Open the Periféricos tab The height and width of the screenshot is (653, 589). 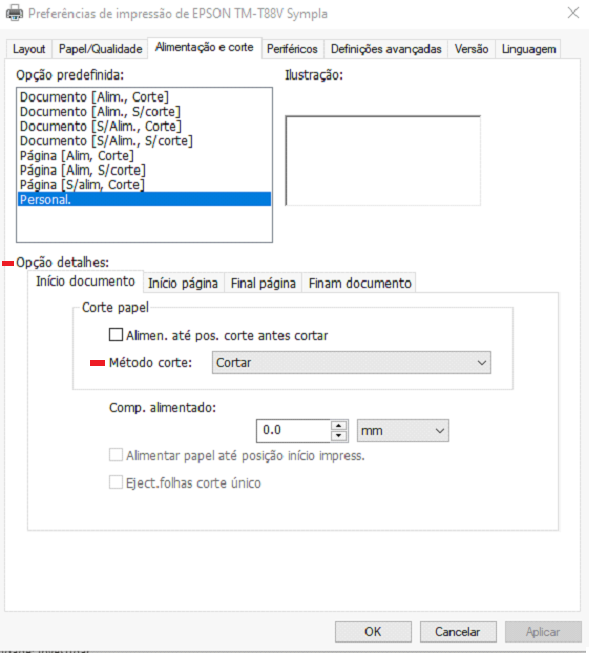click(x=292, y=49)
